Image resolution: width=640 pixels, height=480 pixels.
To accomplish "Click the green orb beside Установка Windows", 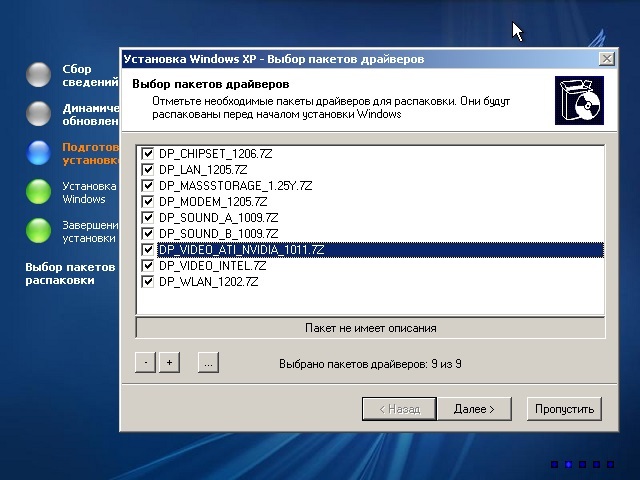I will pyautogui.click(x=38, y=191).
